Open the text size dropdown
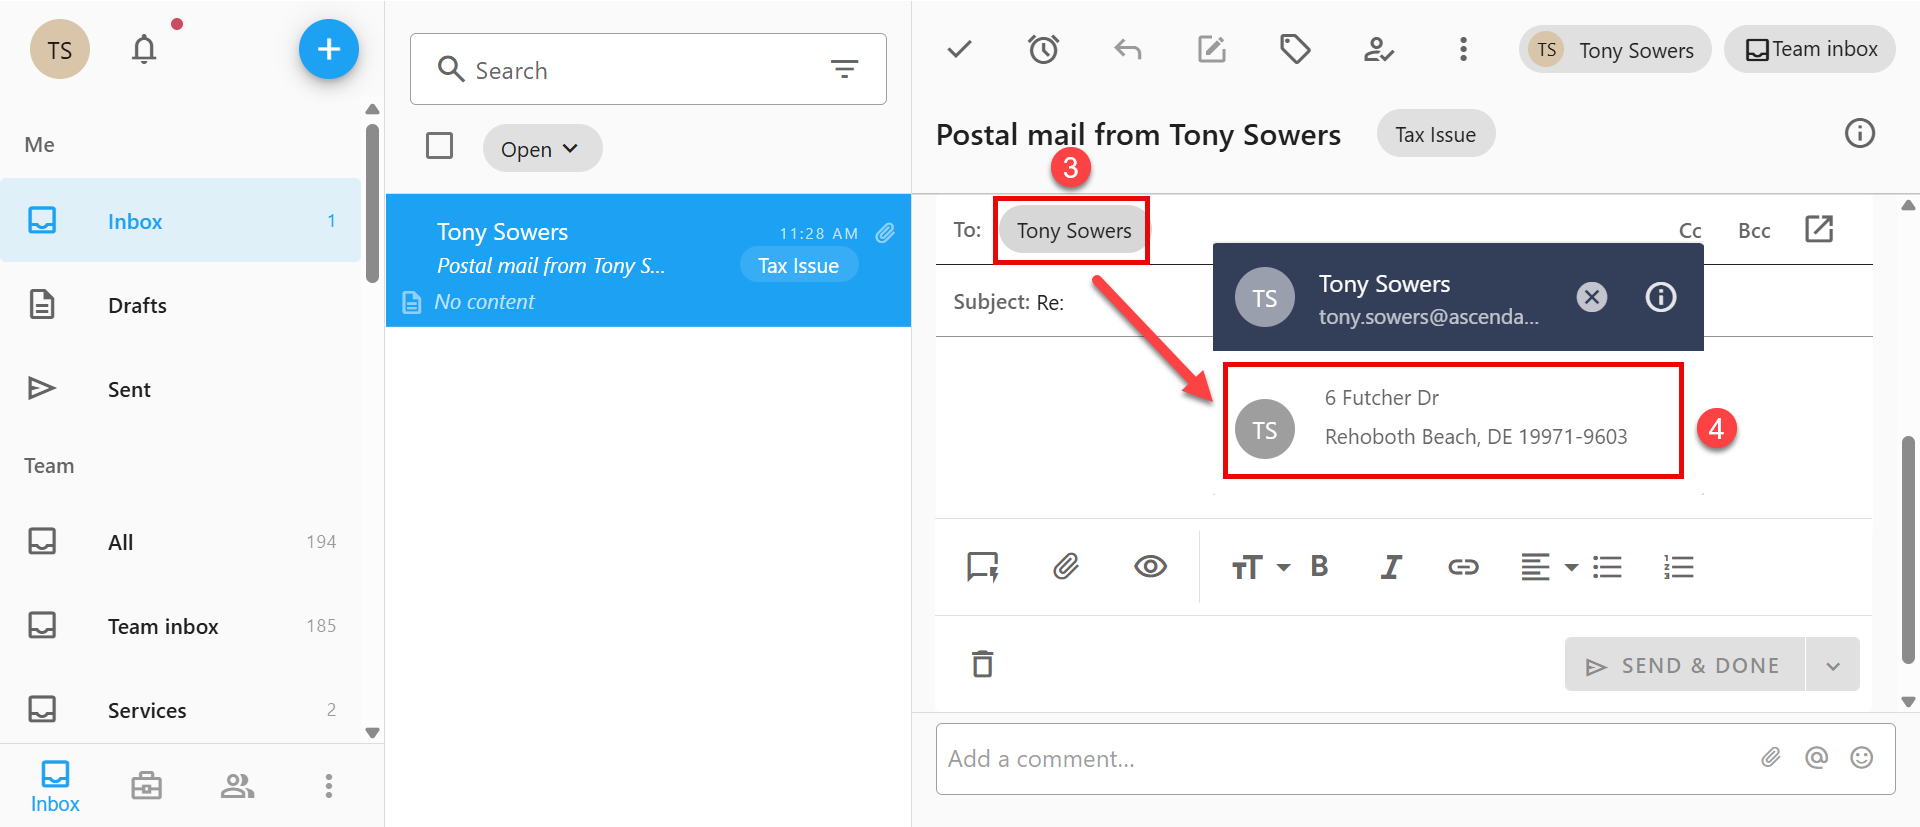This screenshot has width=1920, height=827. point(1259,567)
